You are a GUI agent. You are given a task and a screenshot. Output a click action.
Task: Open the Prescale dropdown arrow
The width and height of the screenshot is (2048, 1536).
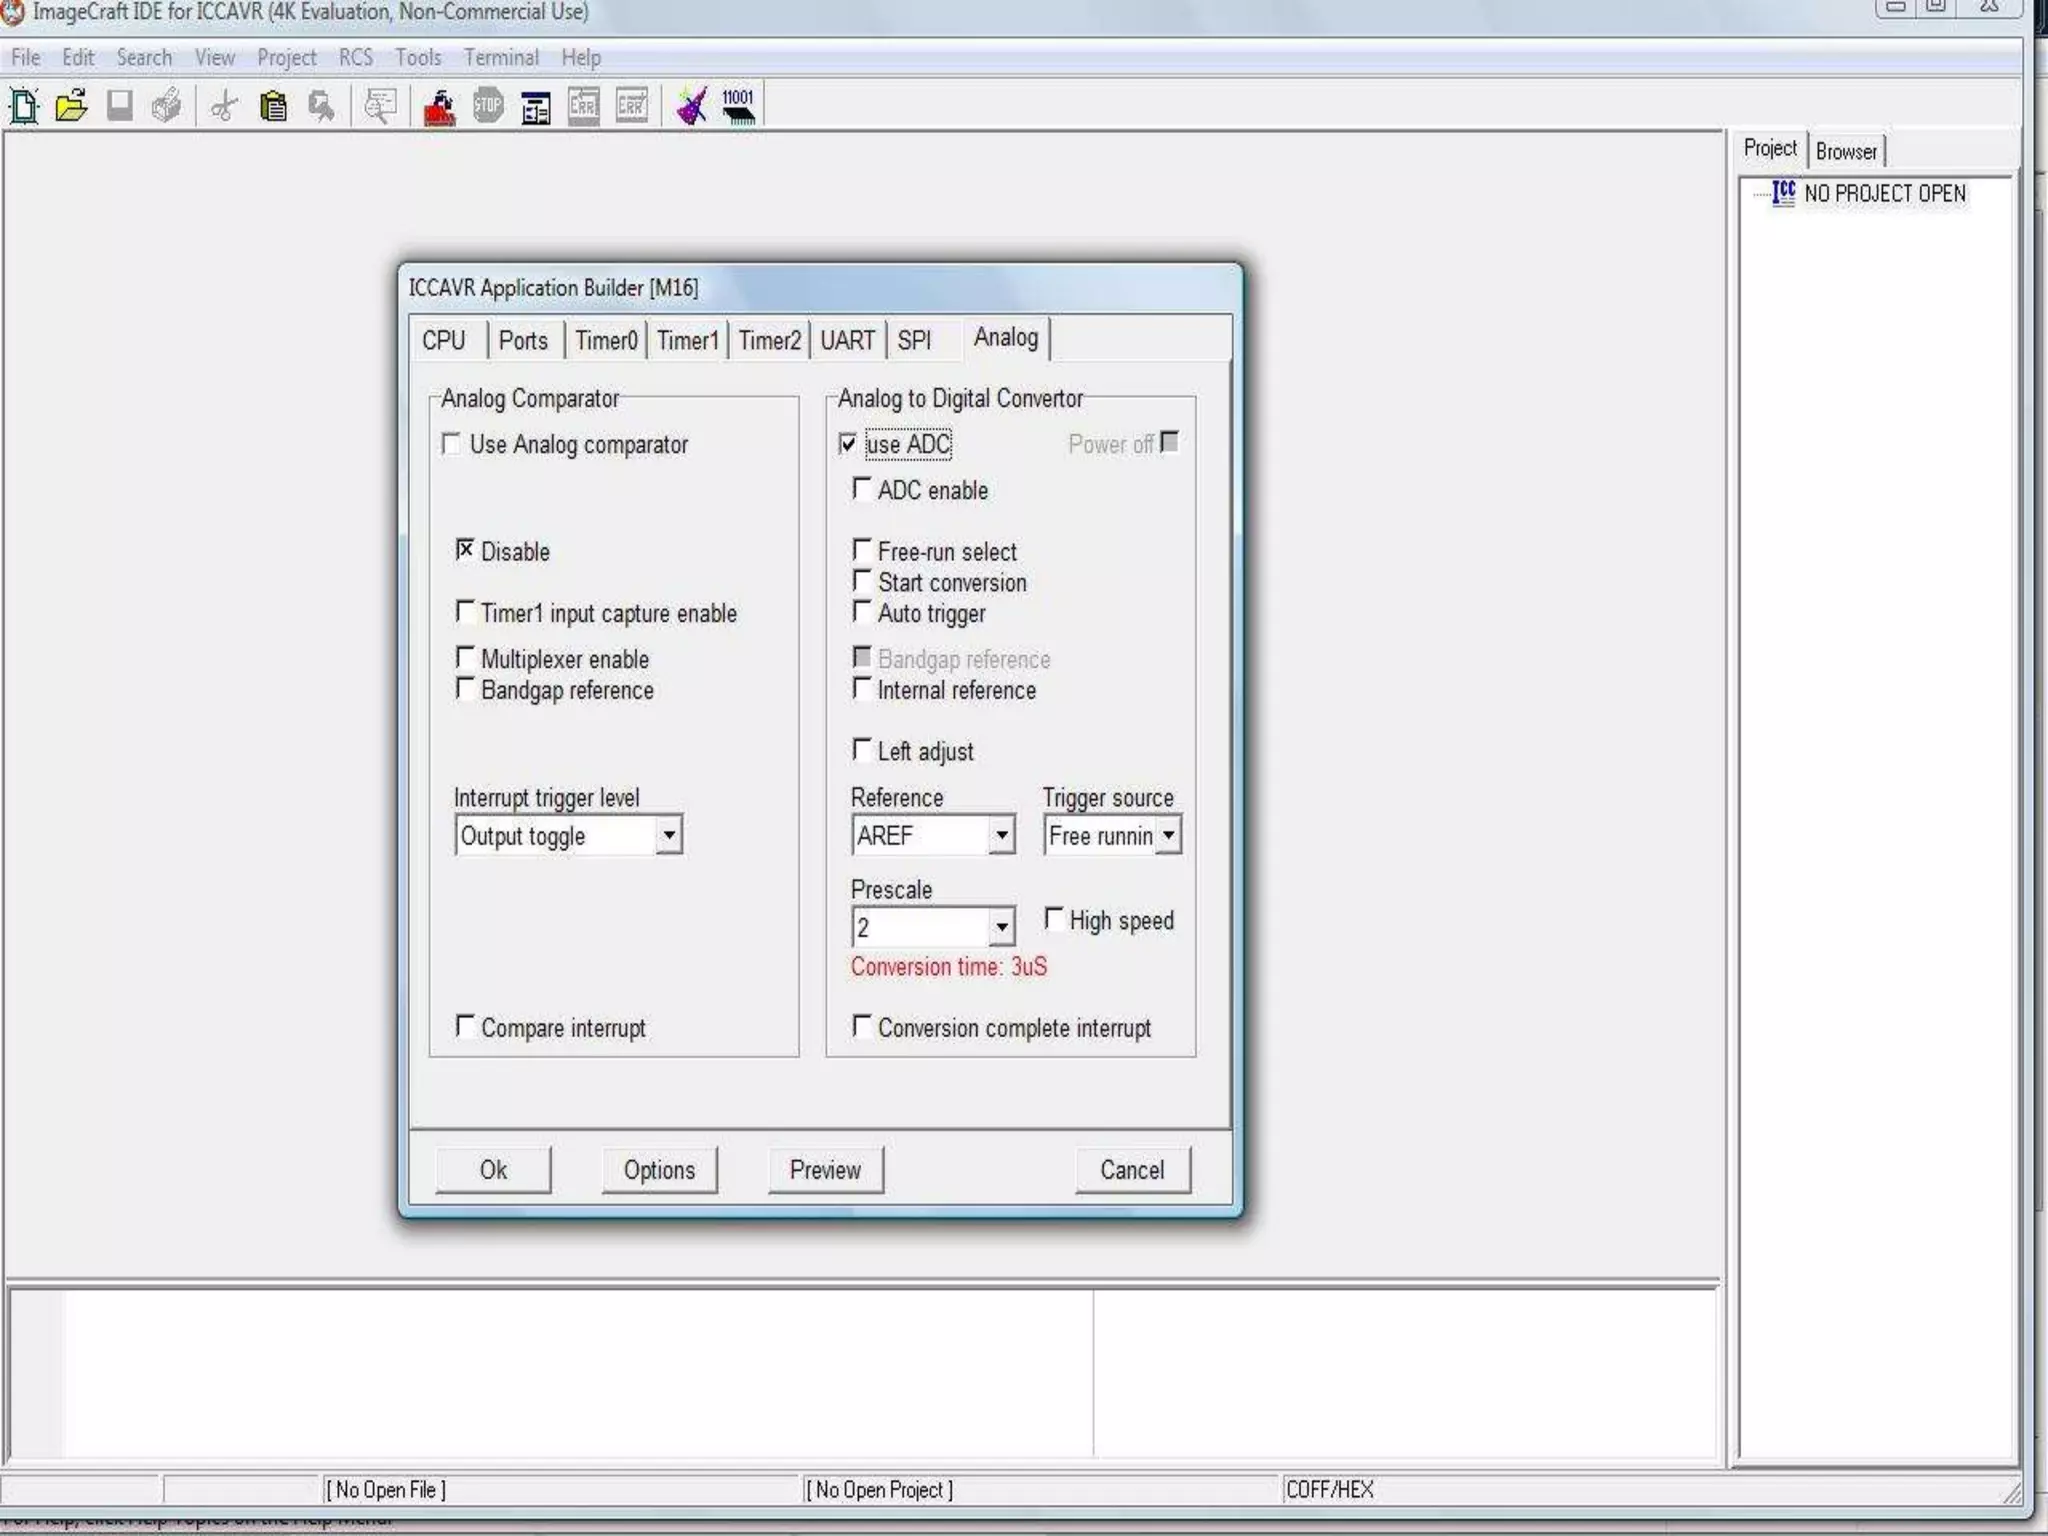point(1001,927)
